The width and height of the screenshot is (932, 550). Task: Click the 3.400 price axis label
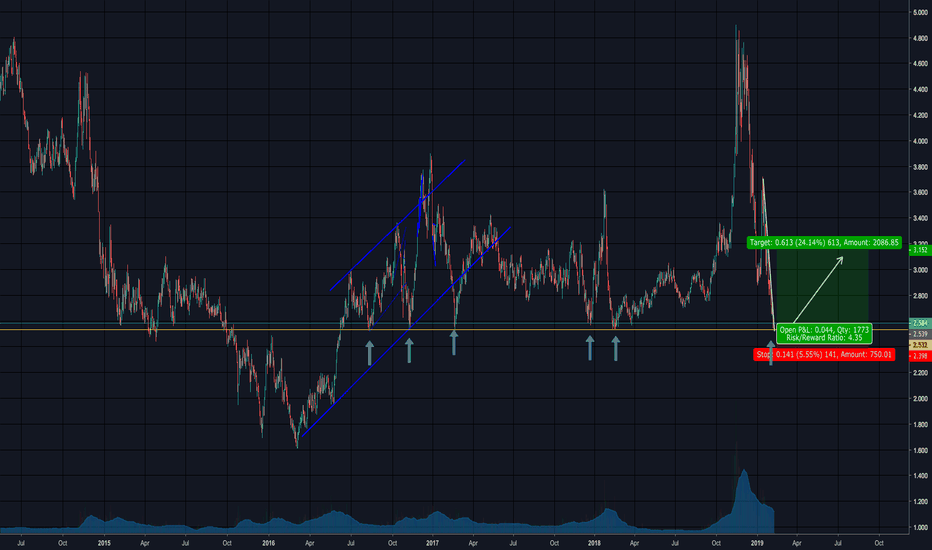[x=920, y=218]
